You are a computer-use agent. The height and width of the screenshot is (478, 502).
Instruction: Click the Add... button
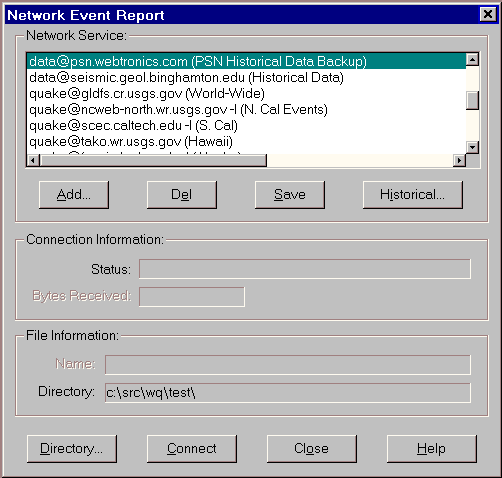pyautogui.click(x=74, y=195)
